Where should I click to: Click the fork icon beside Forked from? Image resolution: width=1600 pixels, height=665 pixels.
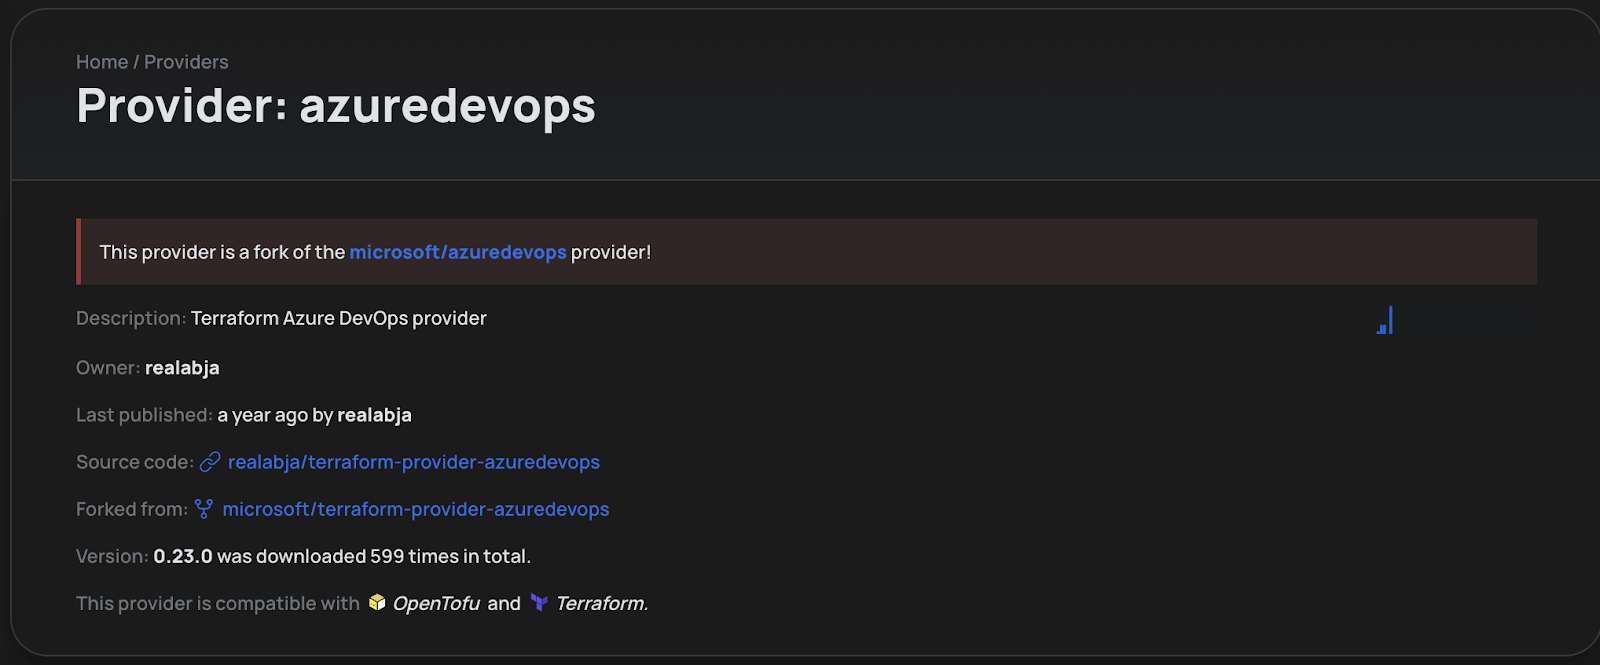(x=204, y=509)
